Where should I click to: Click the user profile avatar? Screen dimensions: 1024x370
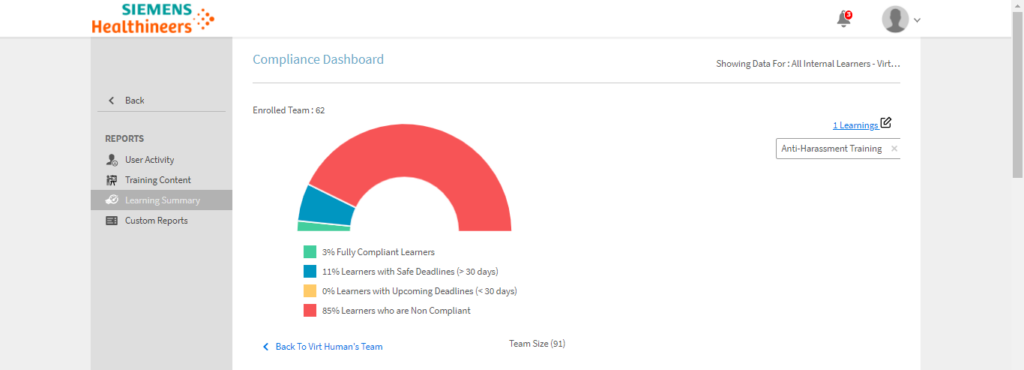click(x=895, y=20)
